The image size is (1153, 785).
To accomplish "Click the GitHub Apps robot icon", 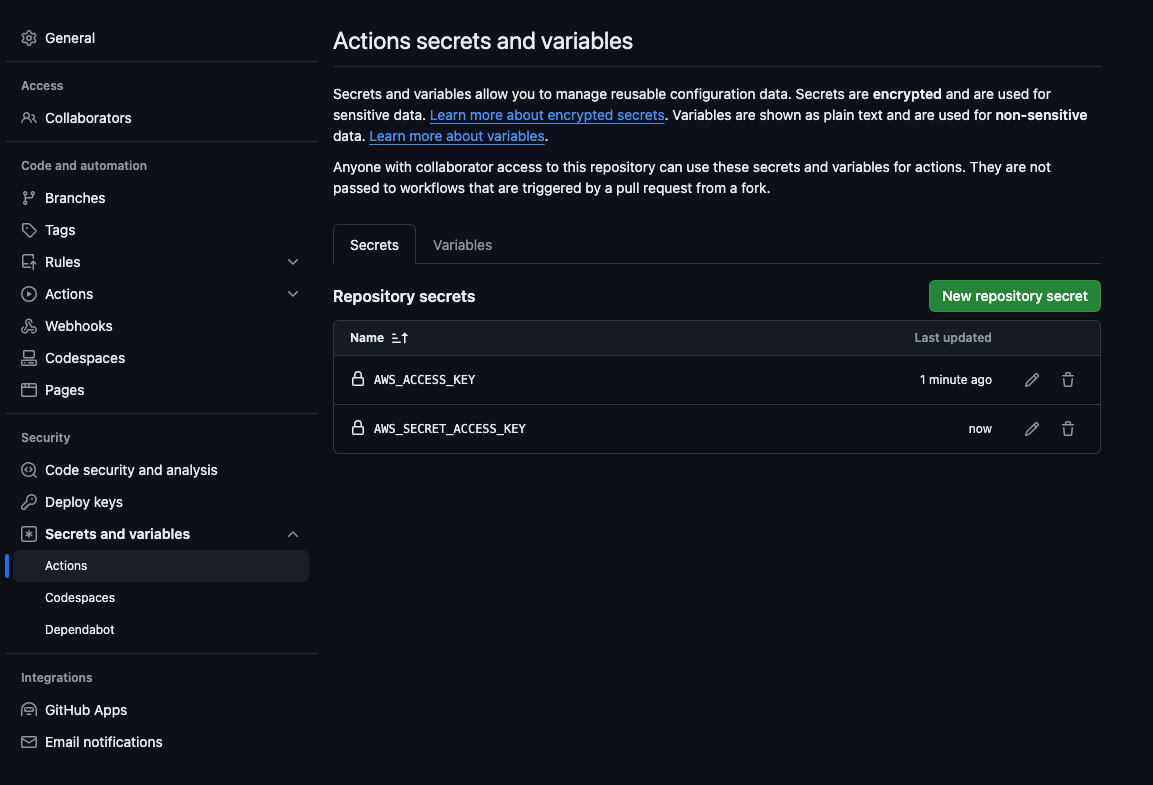I will coord(29,710).
